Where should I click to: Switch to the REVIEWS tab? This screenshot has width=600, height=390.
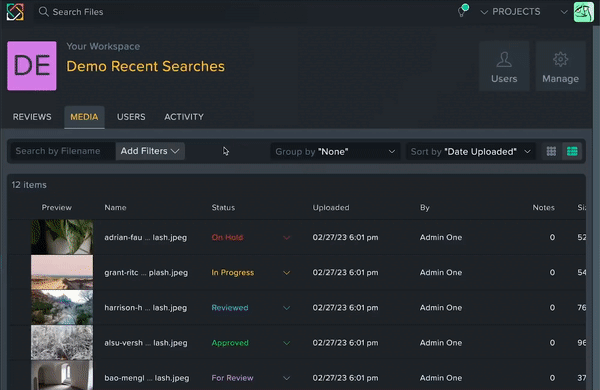(32, 117)
